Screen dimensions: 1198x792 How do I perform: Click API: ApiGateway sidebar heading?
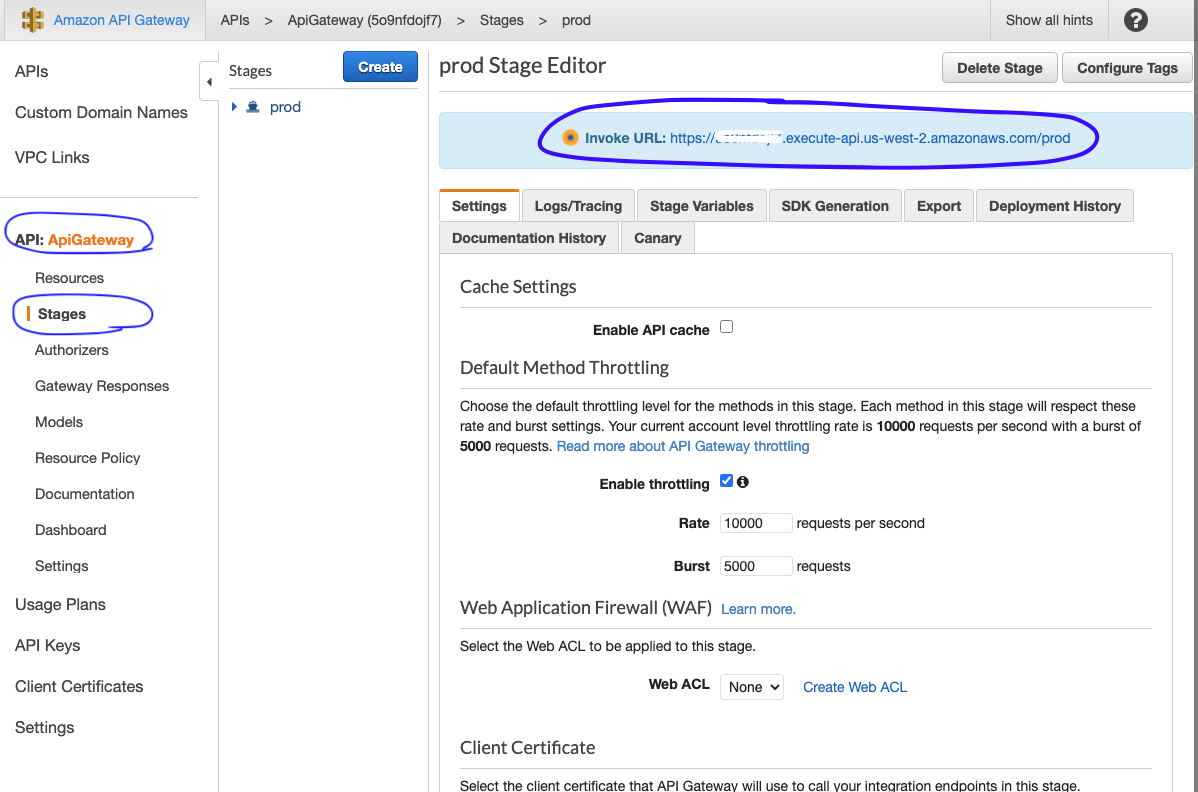pyautogui.click(x=74, y=240)
